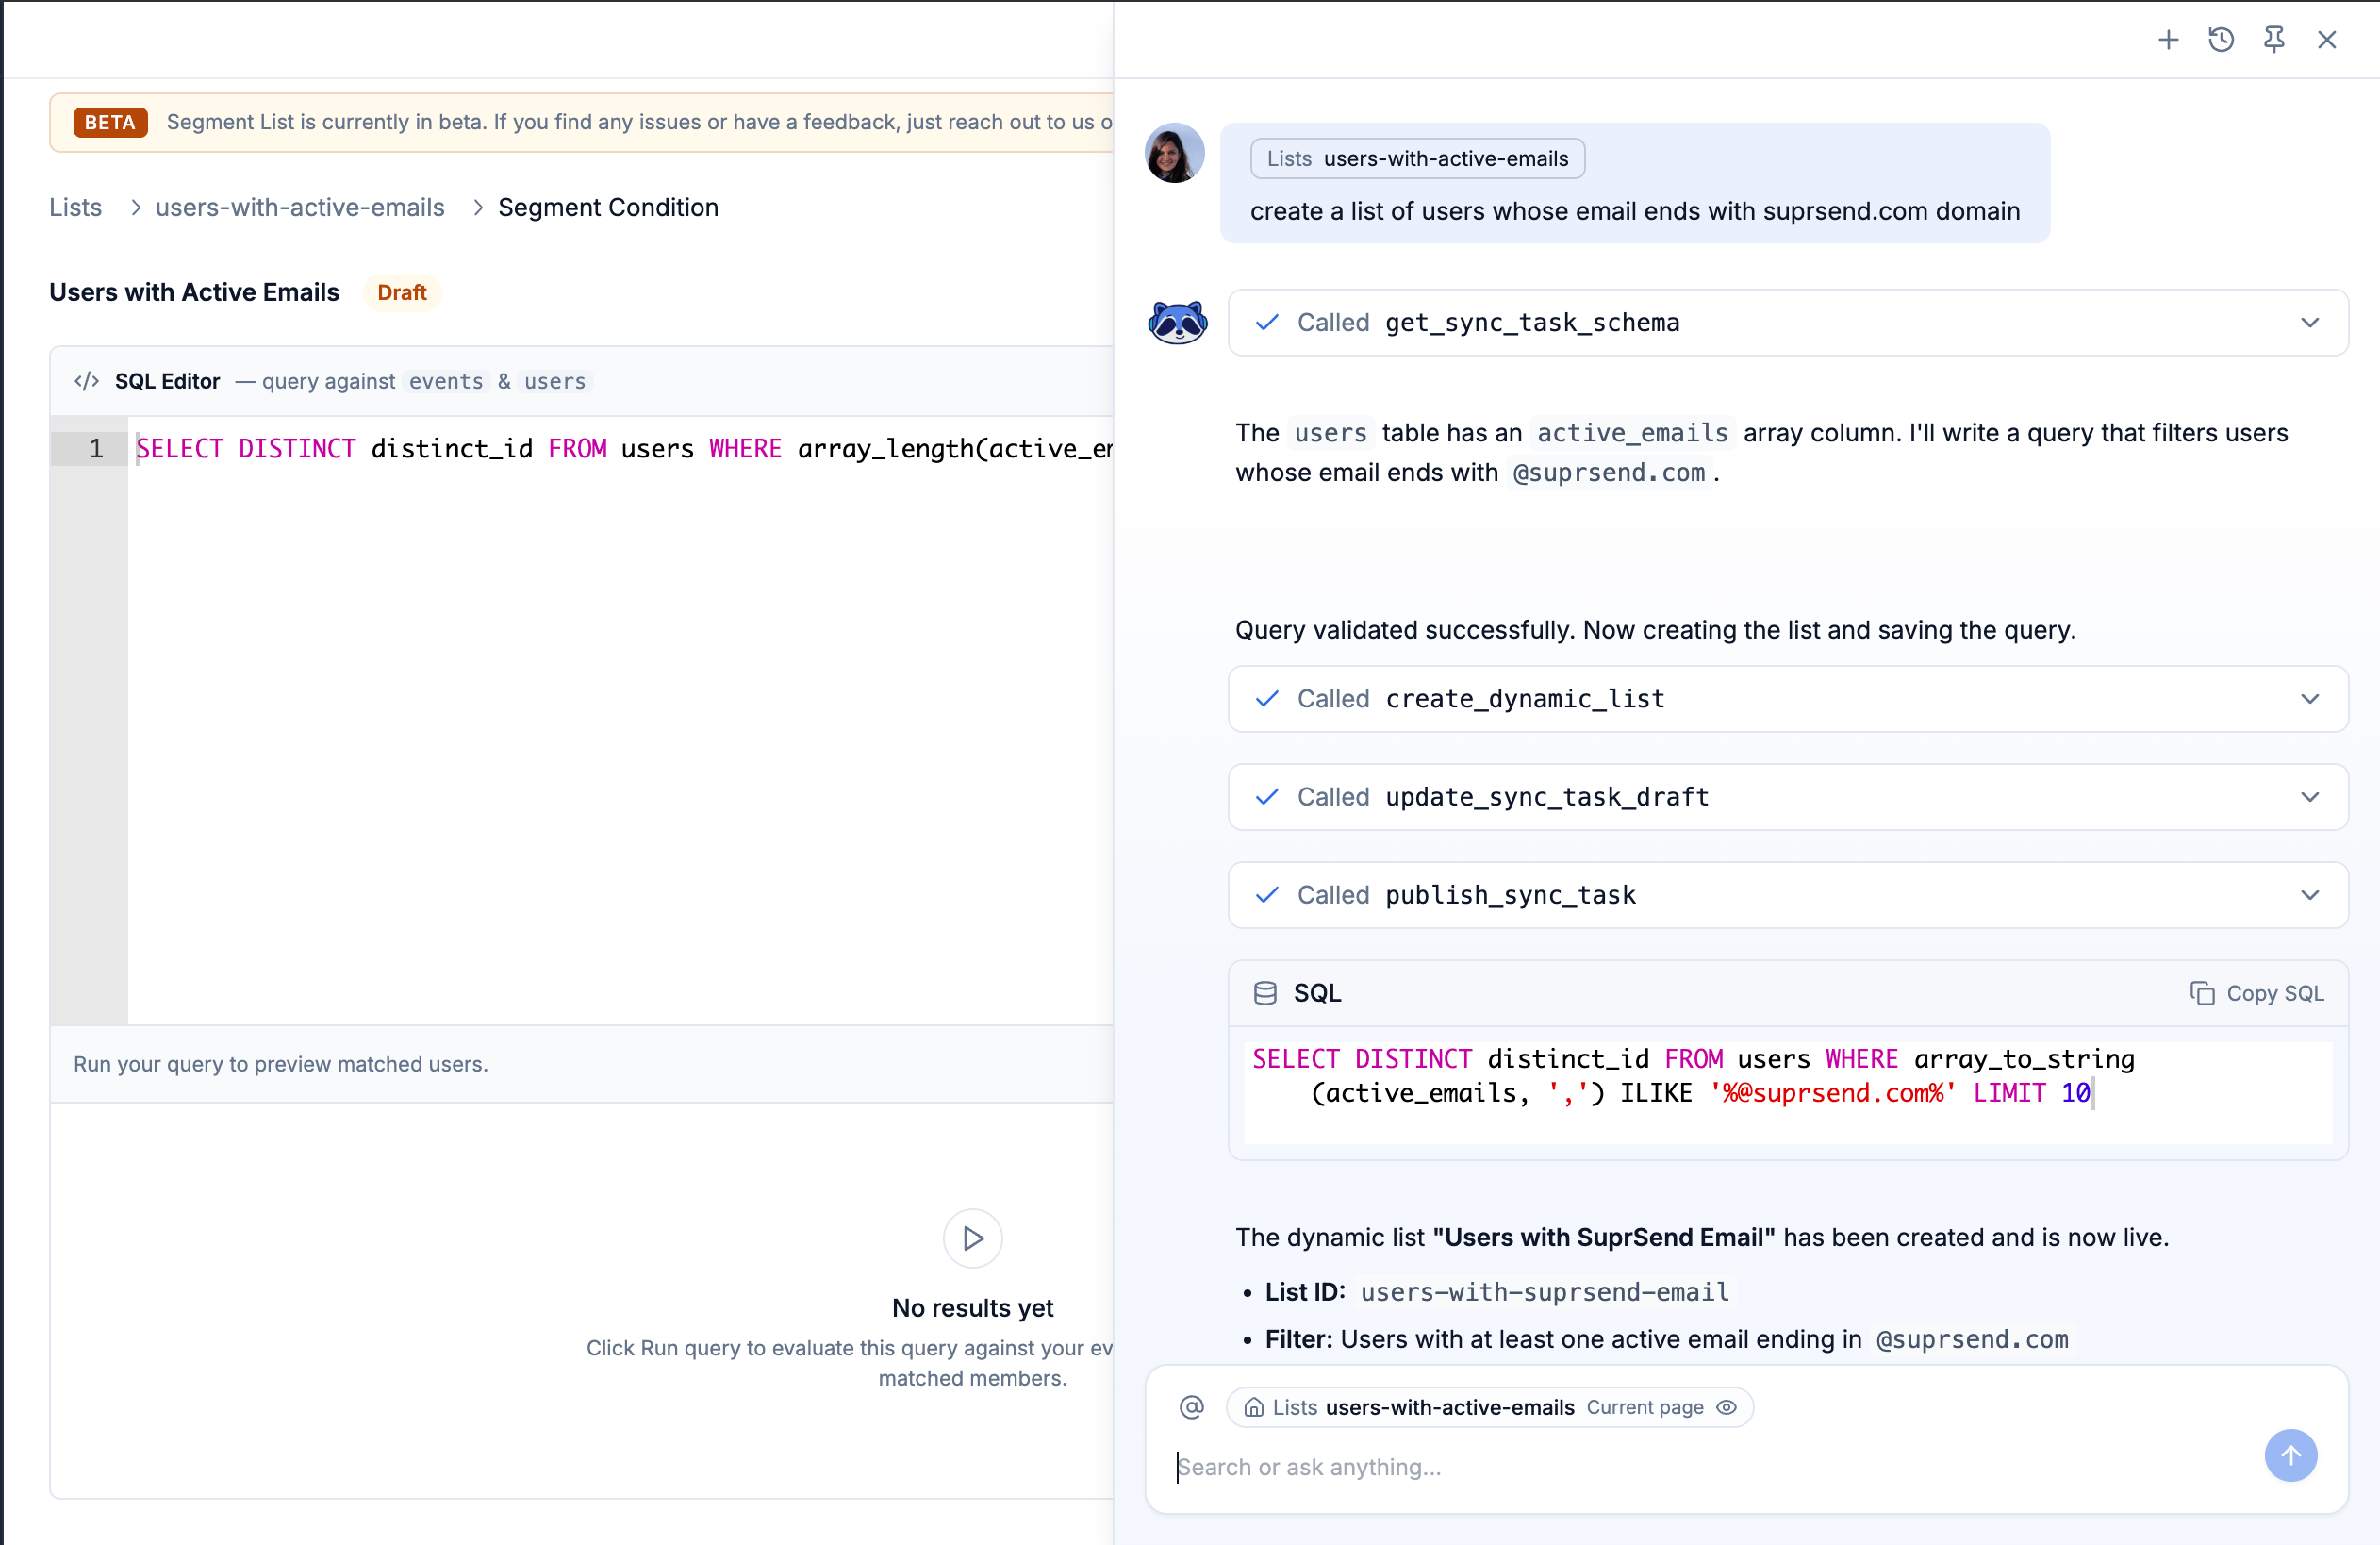
Task: Pin the assistant panel
Action: point(2274,40)
